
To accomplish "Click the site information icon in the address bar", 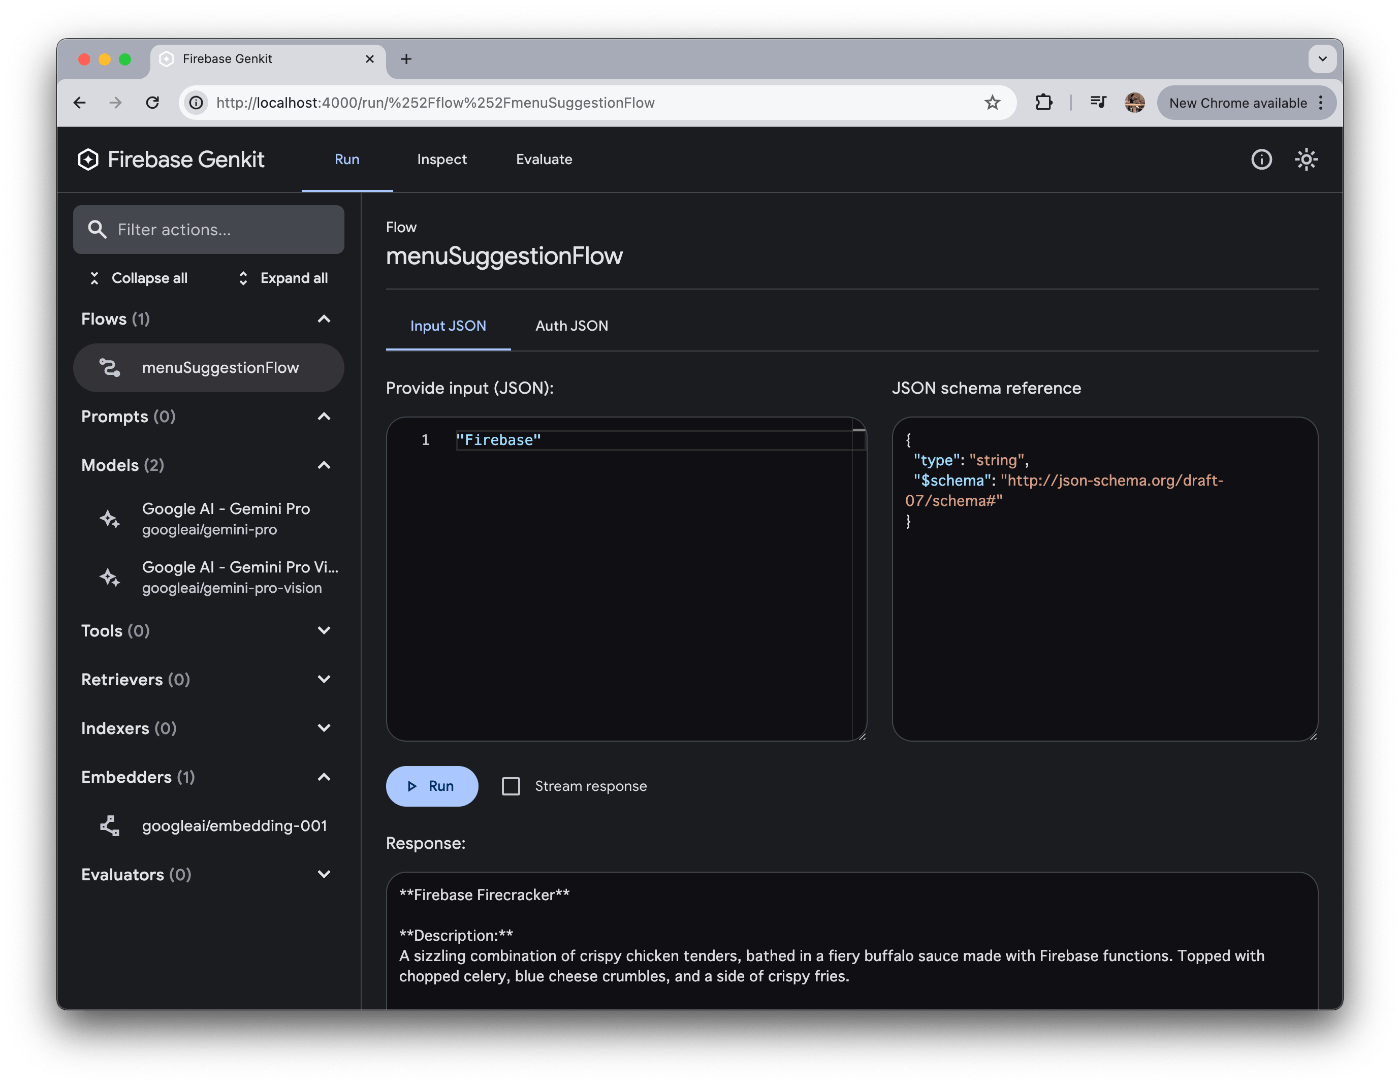I will click(x=197, y=102).
